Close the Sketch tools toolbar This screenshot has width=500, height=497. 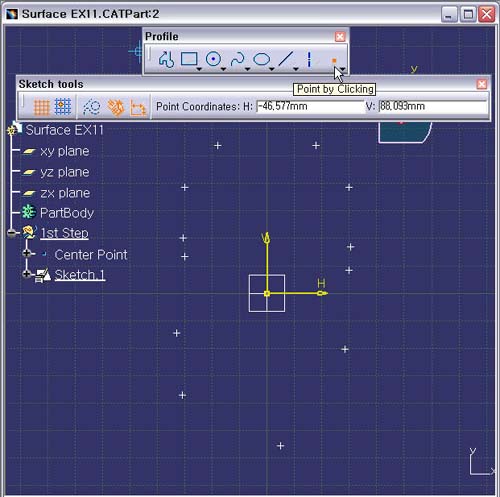coord(481,84)
